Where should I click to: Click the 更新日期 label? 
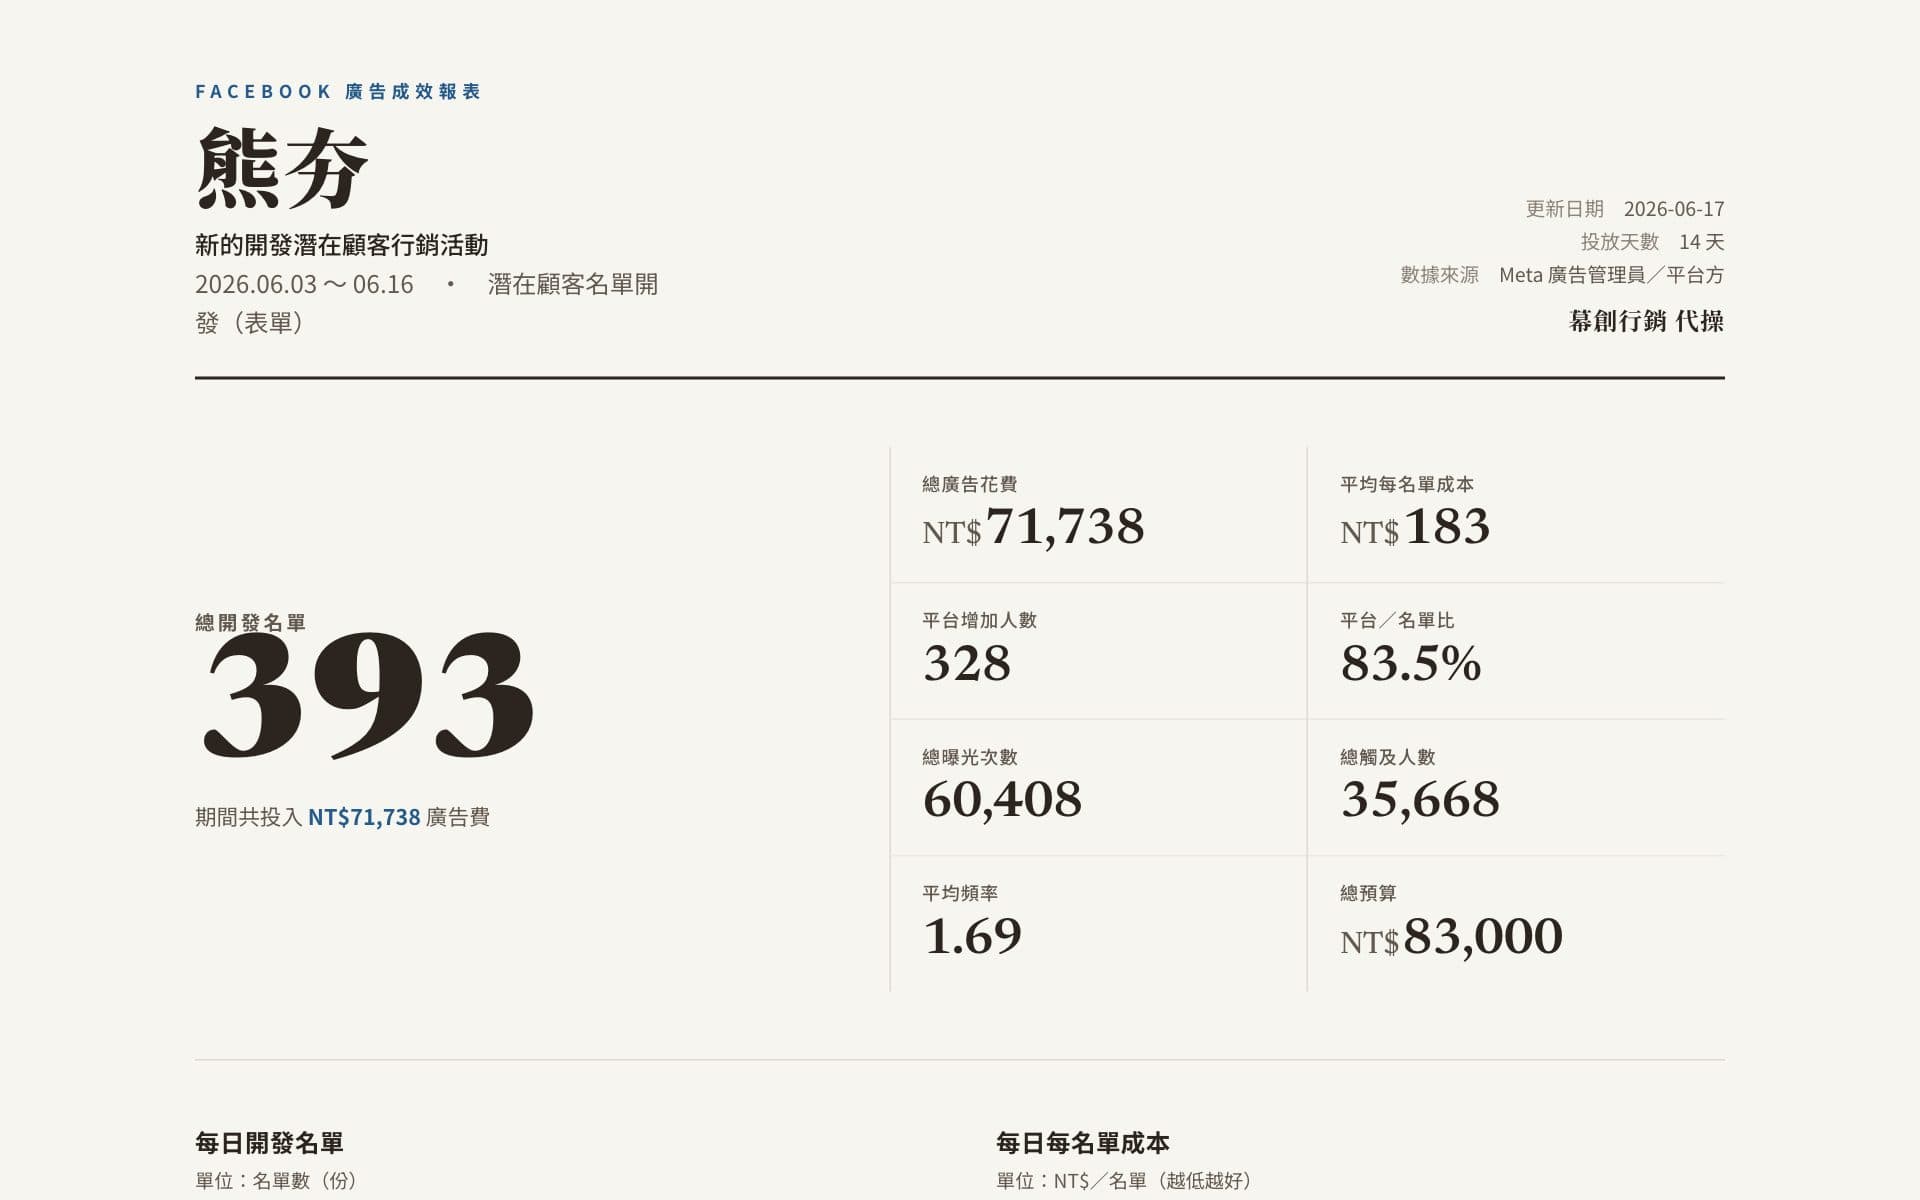[x=1564, y=209]
